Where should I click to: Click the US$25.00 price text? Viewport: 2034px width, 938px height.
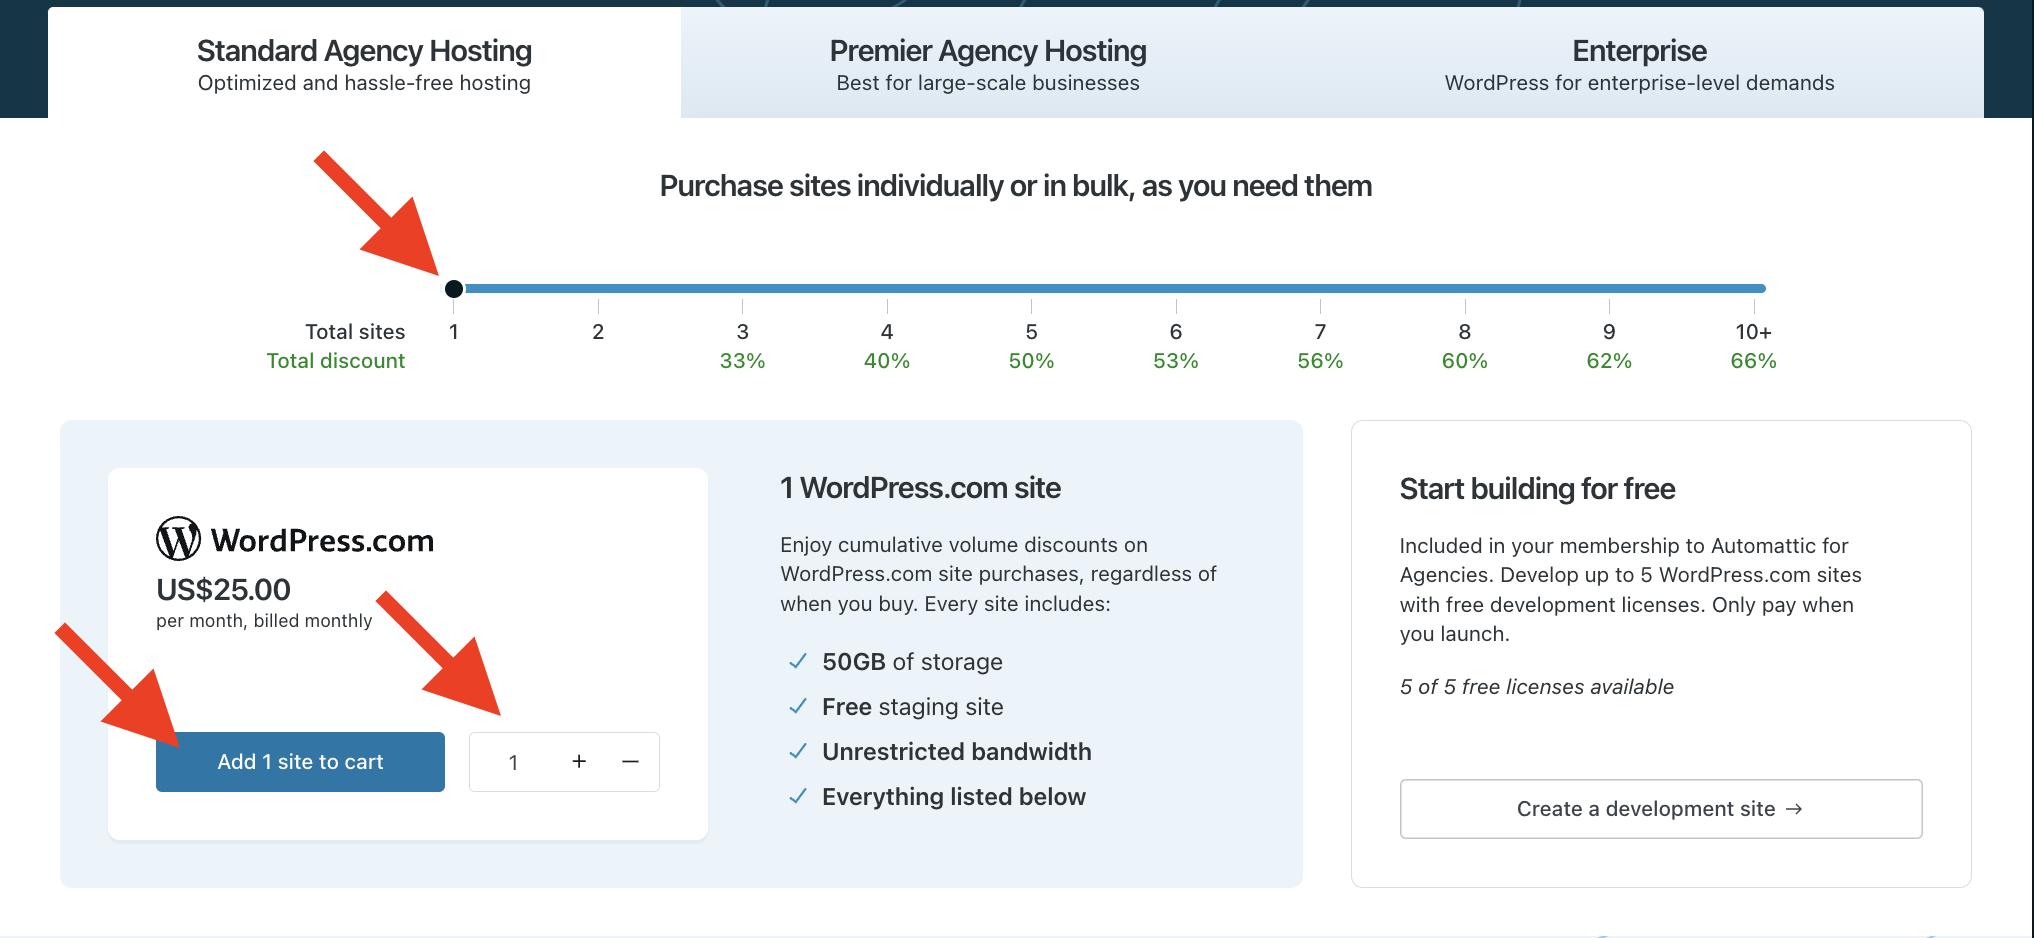[222, 590]
